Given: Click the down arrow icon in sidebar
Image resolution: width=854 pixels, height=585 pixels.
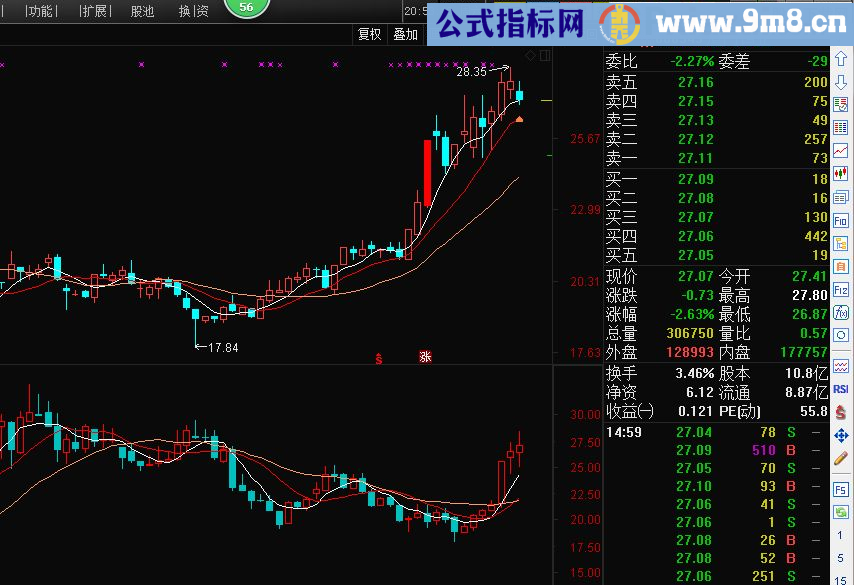Looking at the screenshot, I should click(x=841, y=82).
